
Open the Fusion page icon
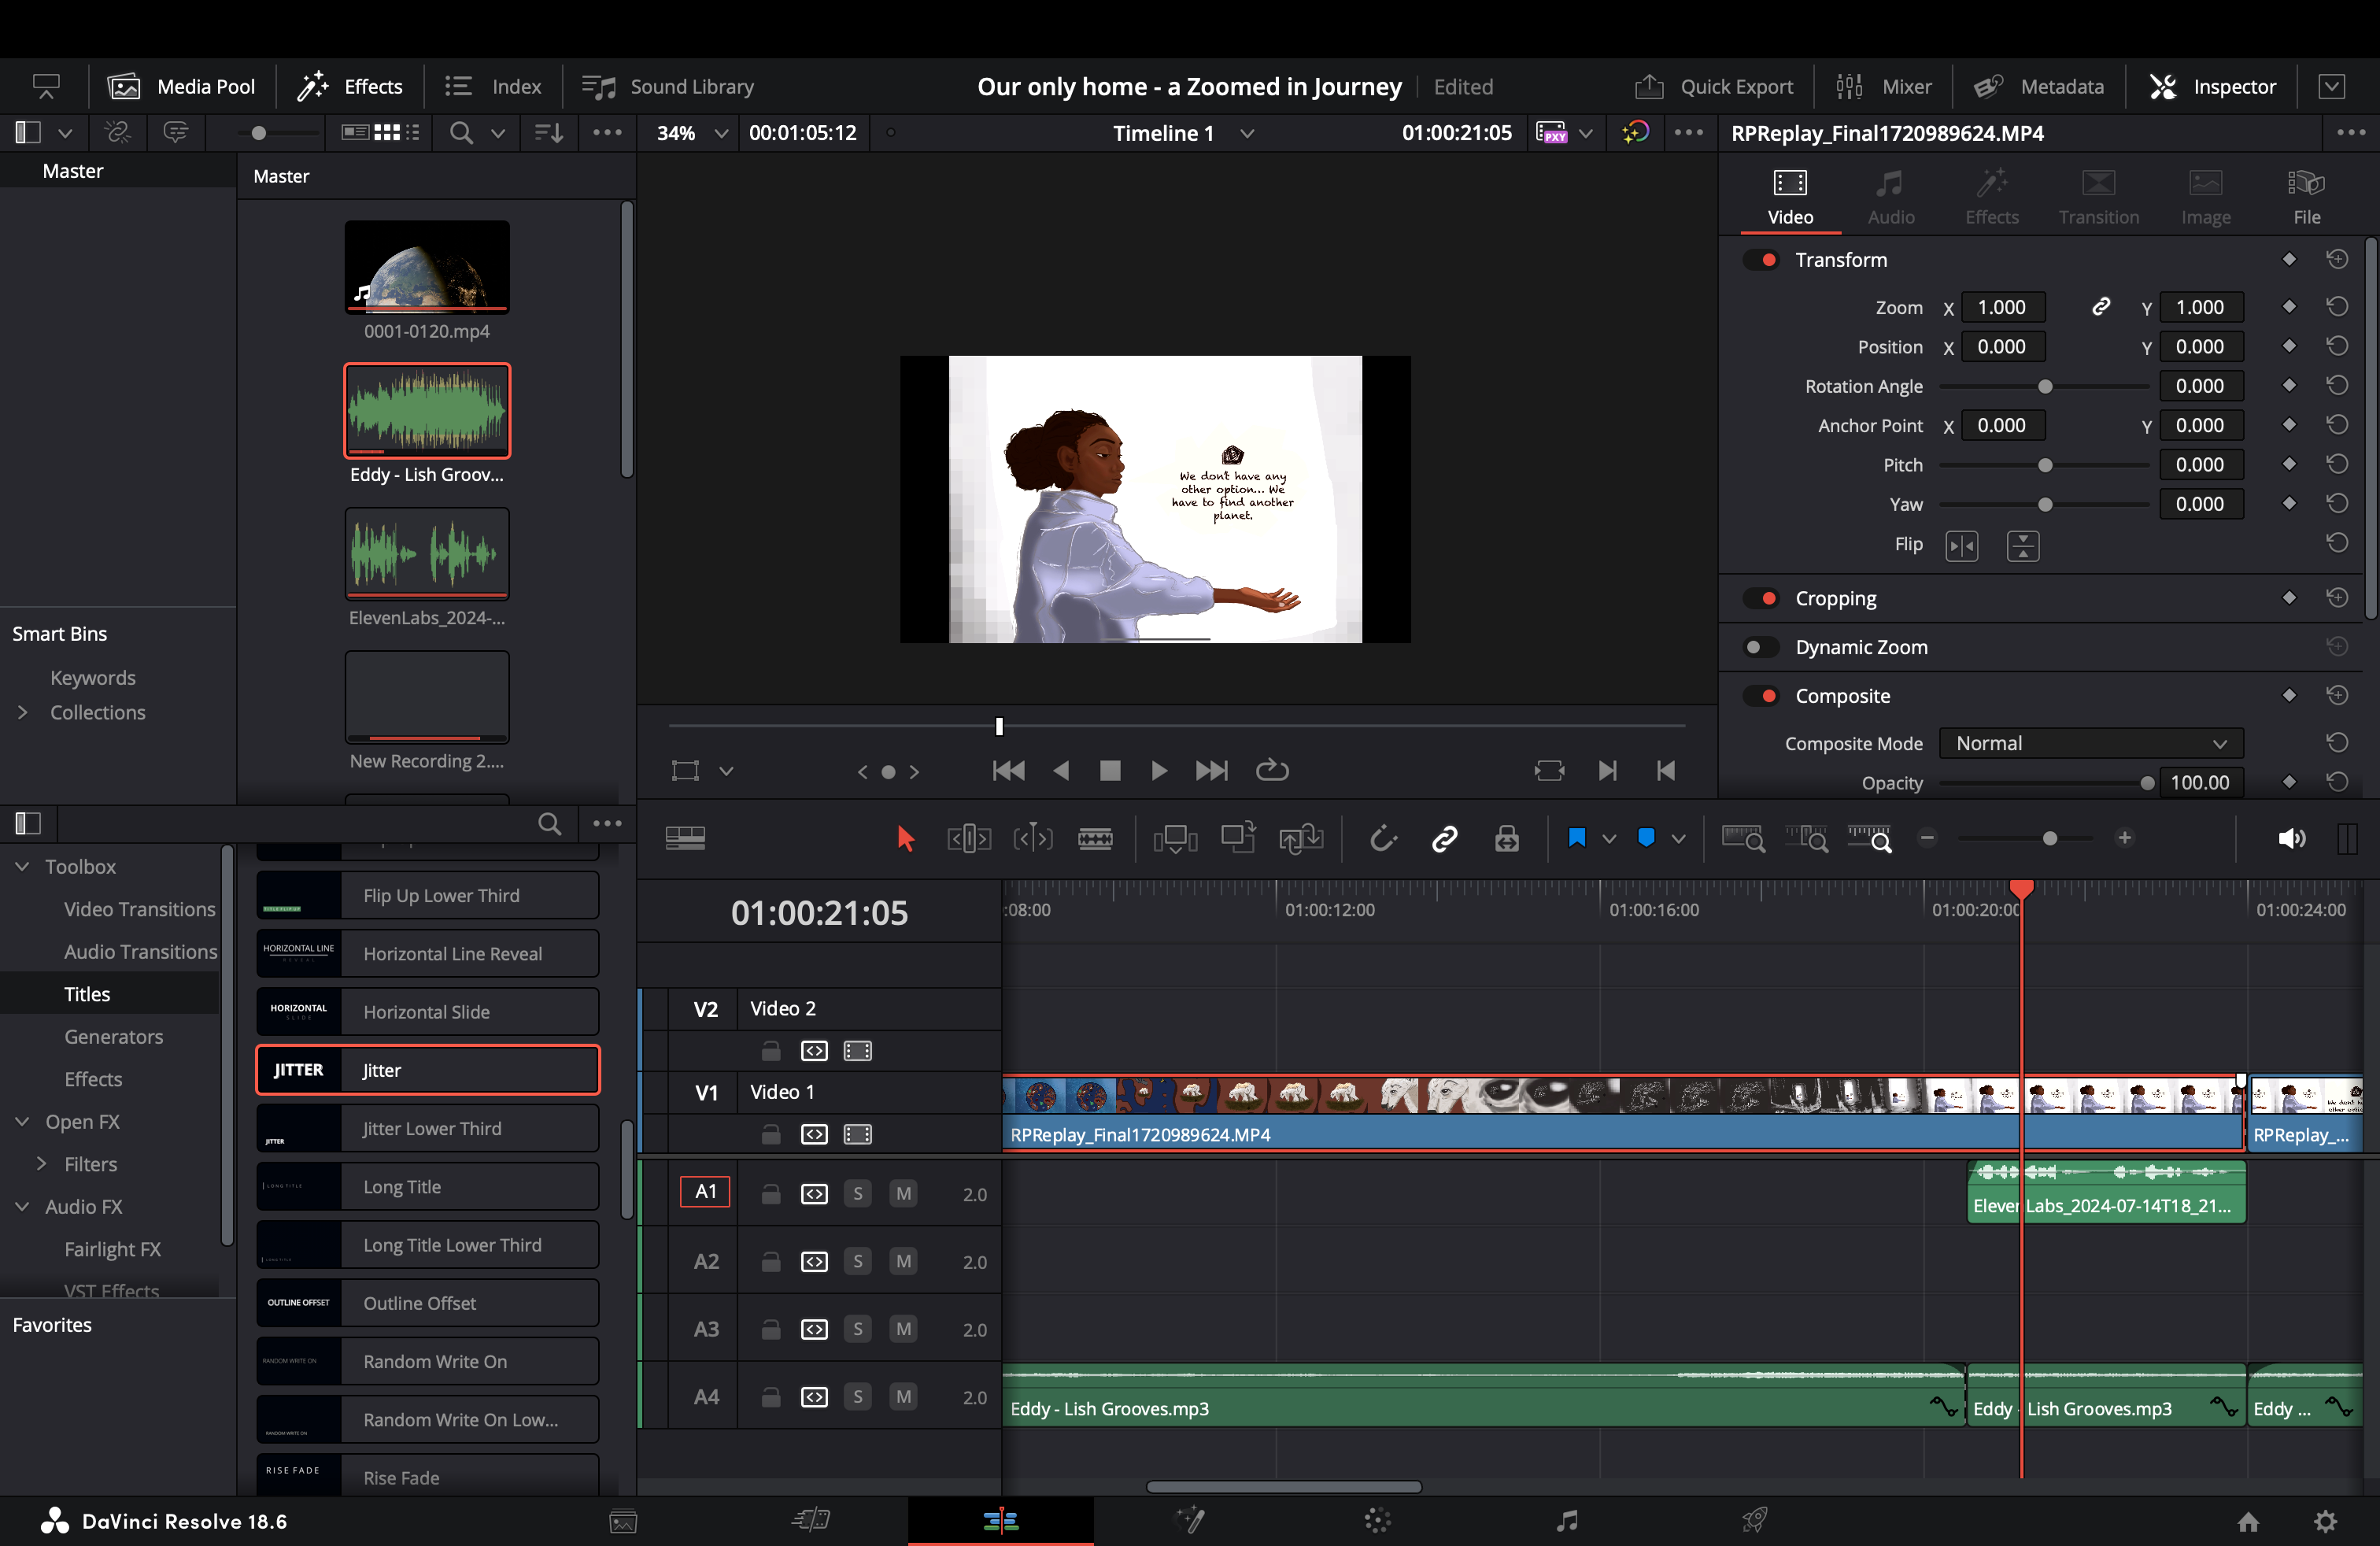click(1189, 1521)
